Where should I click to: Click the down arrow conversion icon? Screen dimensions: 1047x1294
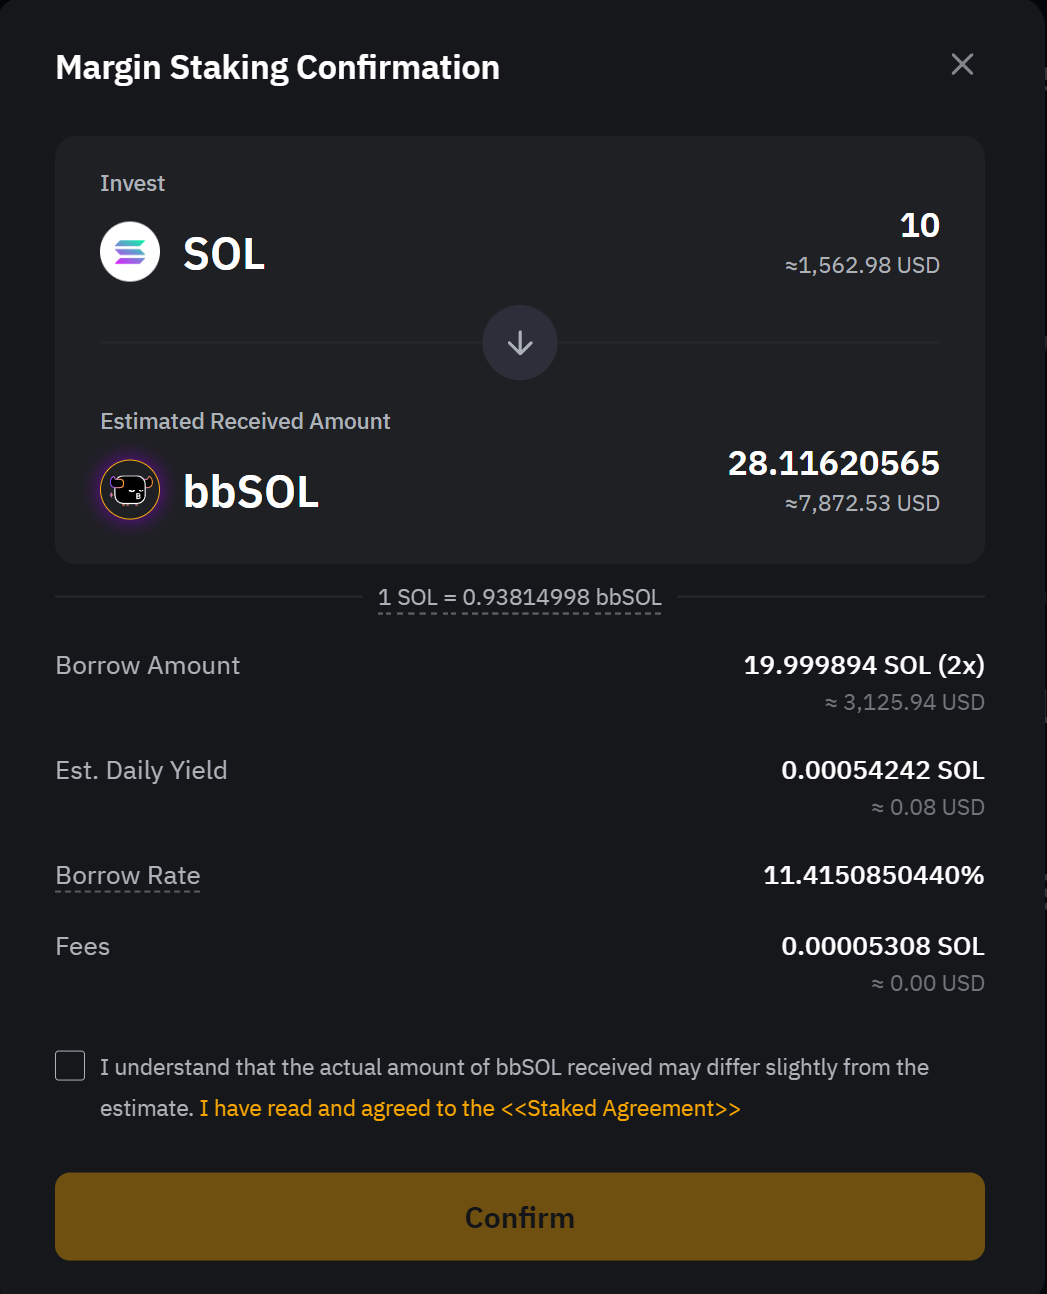click(x=520, y=343)
